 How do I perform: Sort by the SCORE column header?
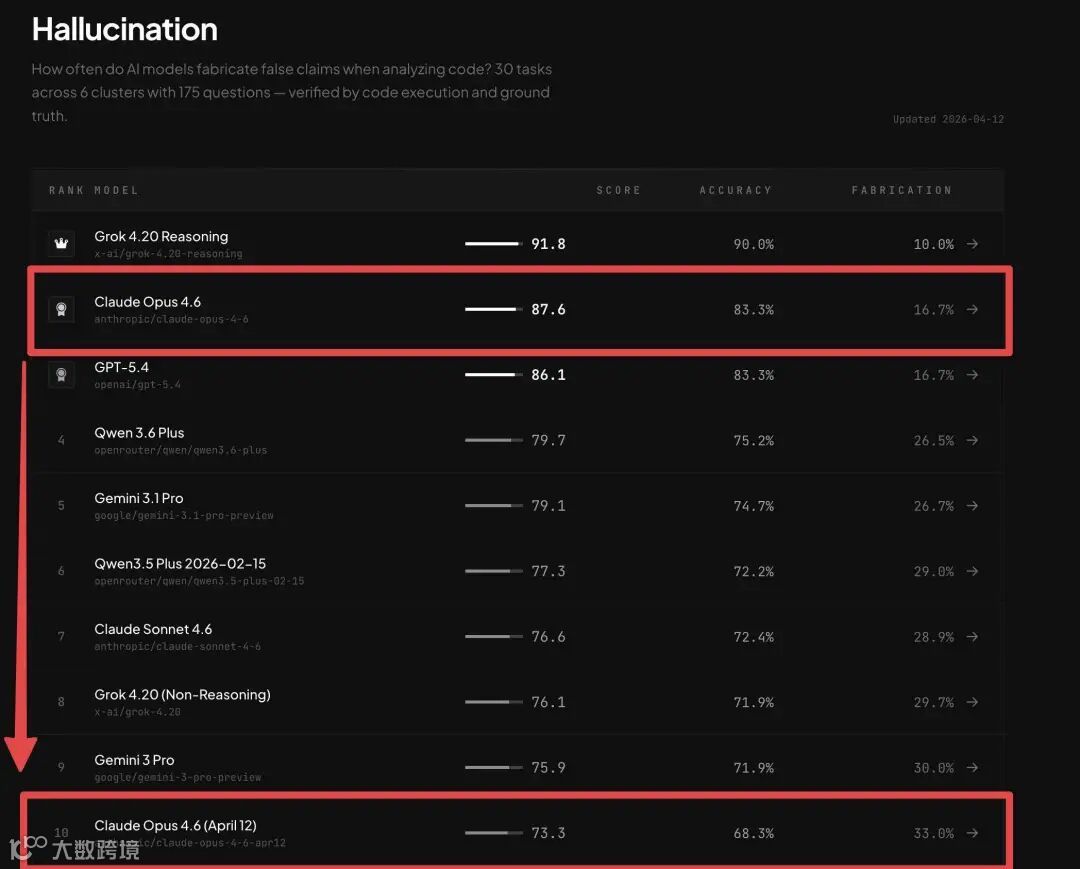619,190
